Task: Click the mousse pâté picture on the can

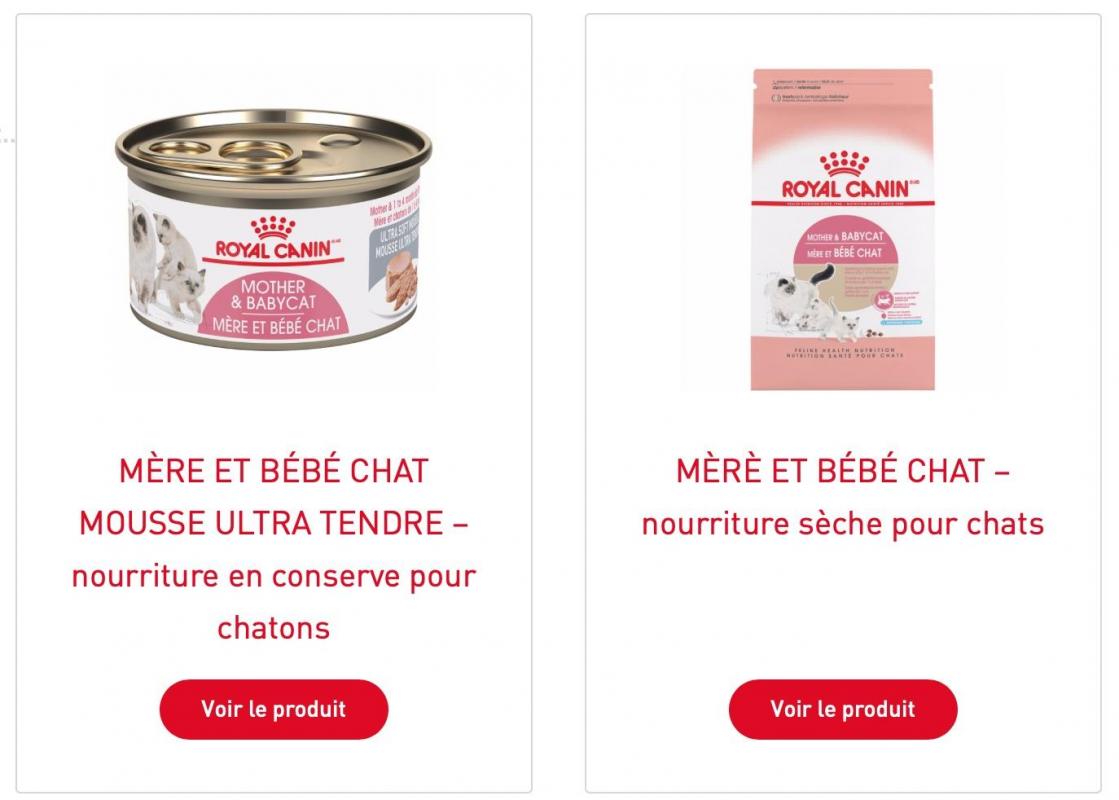Action: click(x=400, y=284)
